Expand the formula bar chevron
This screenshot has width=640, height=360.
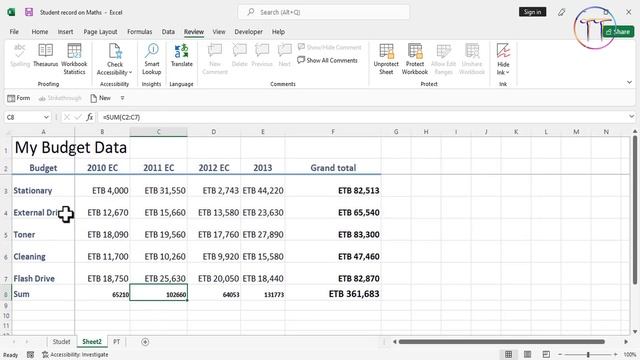631,117
